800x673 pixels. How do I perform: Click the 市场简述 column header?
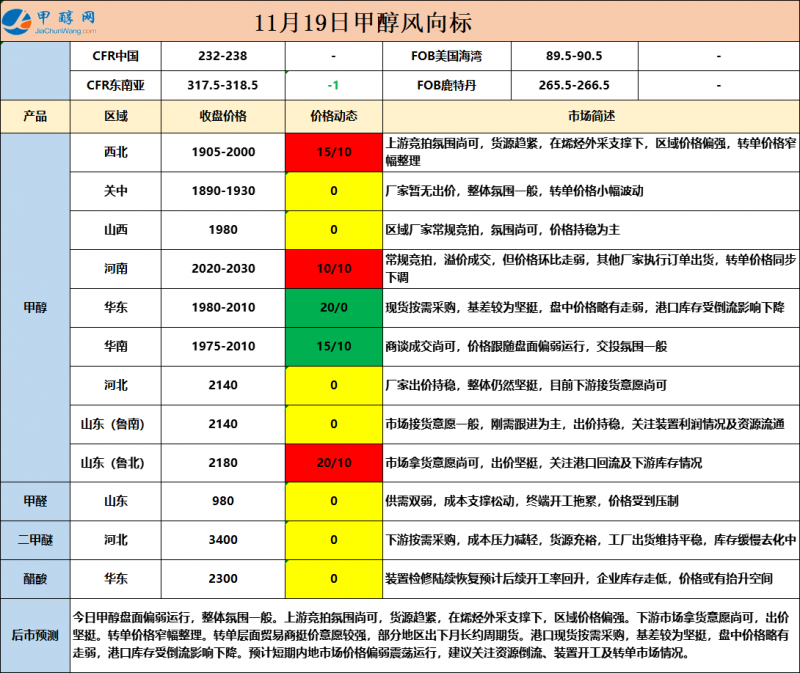[x=591, y=116]
